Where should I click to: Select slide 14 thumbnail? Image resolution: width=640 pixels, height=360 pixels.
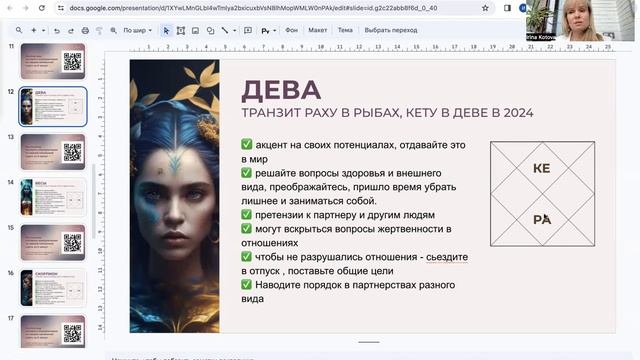(x=53, y=197)
